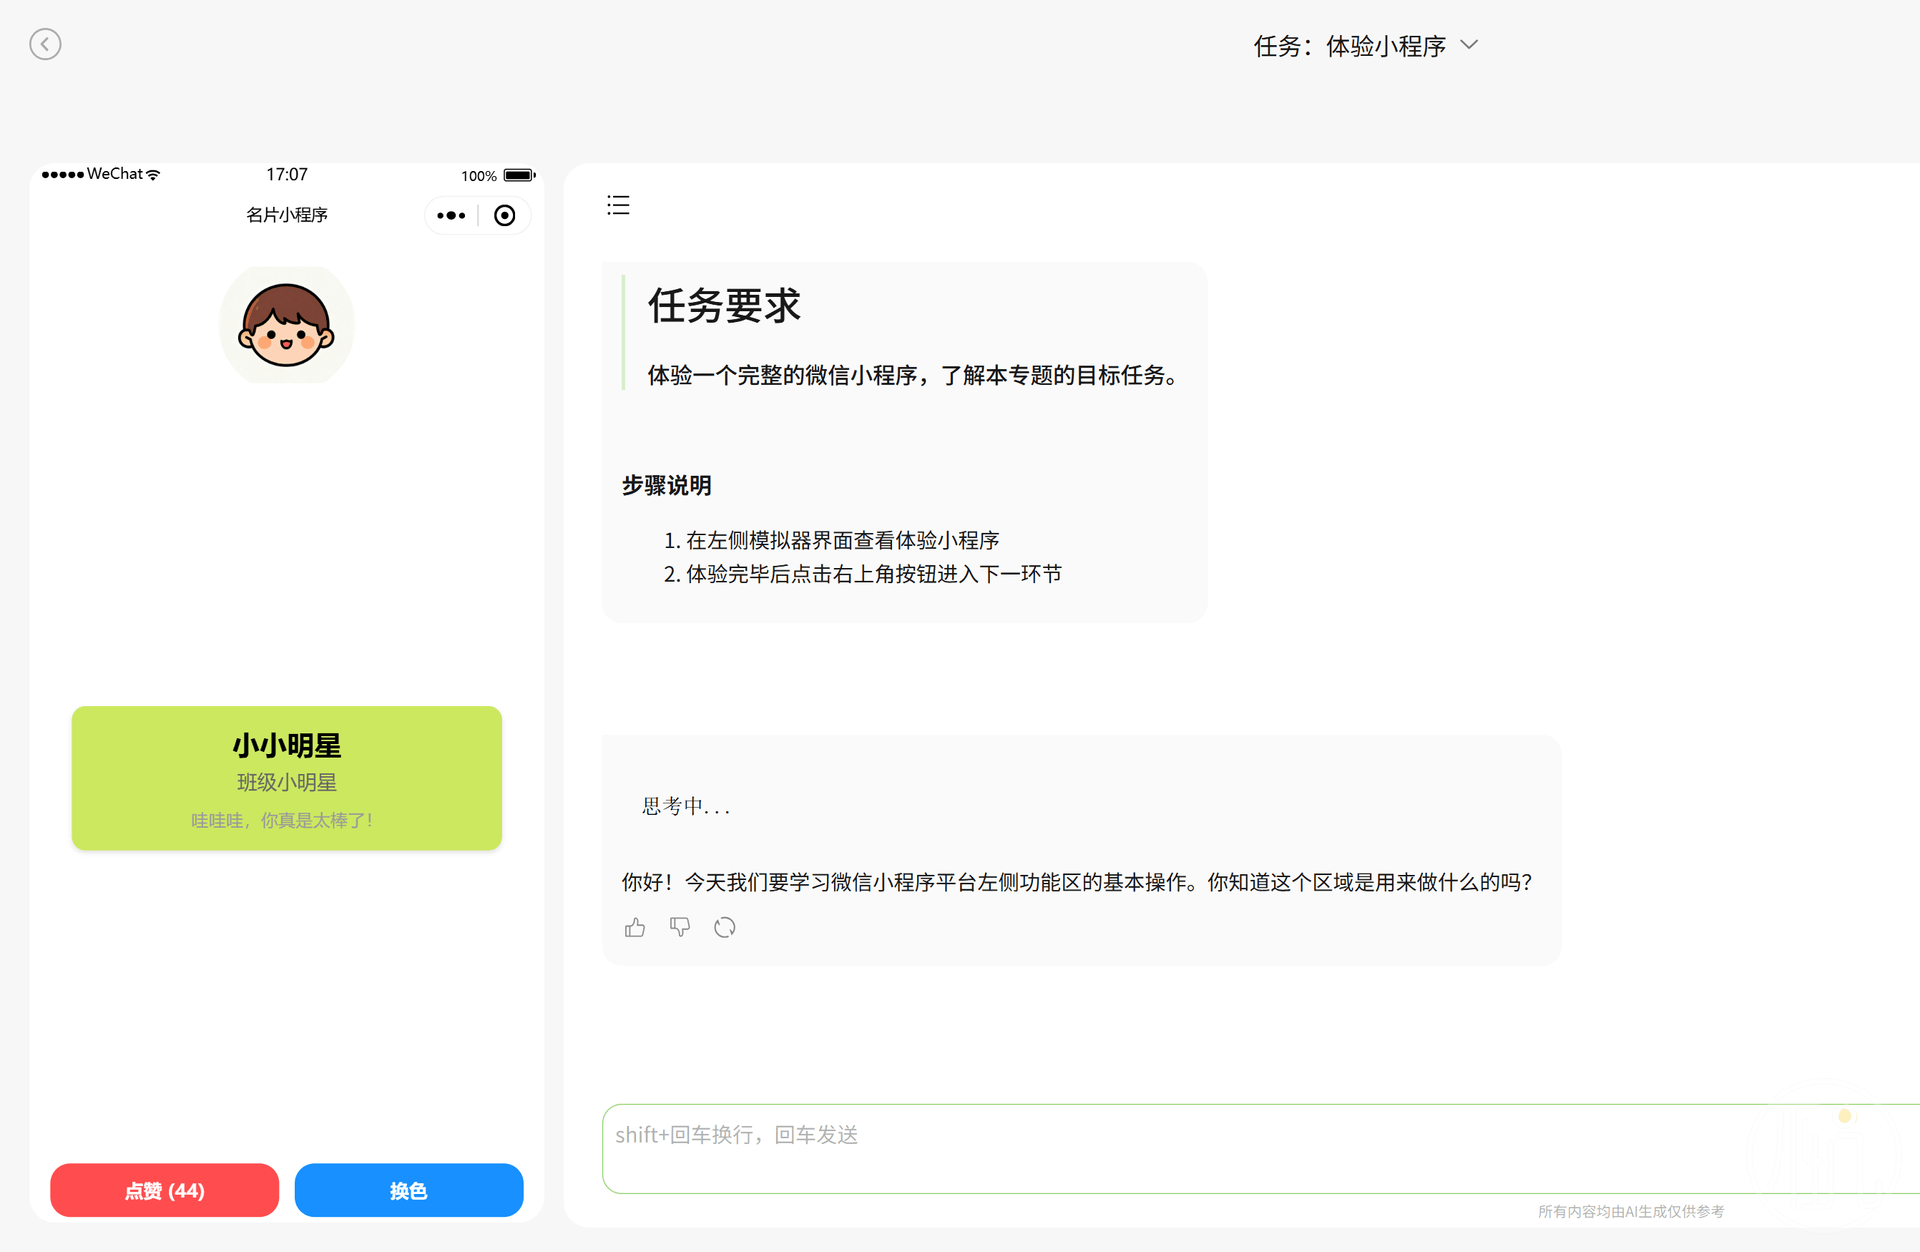Click the WeChat battery status icon
The width and height of the screenshot is (1920, 1252).
tap(518, 175)
